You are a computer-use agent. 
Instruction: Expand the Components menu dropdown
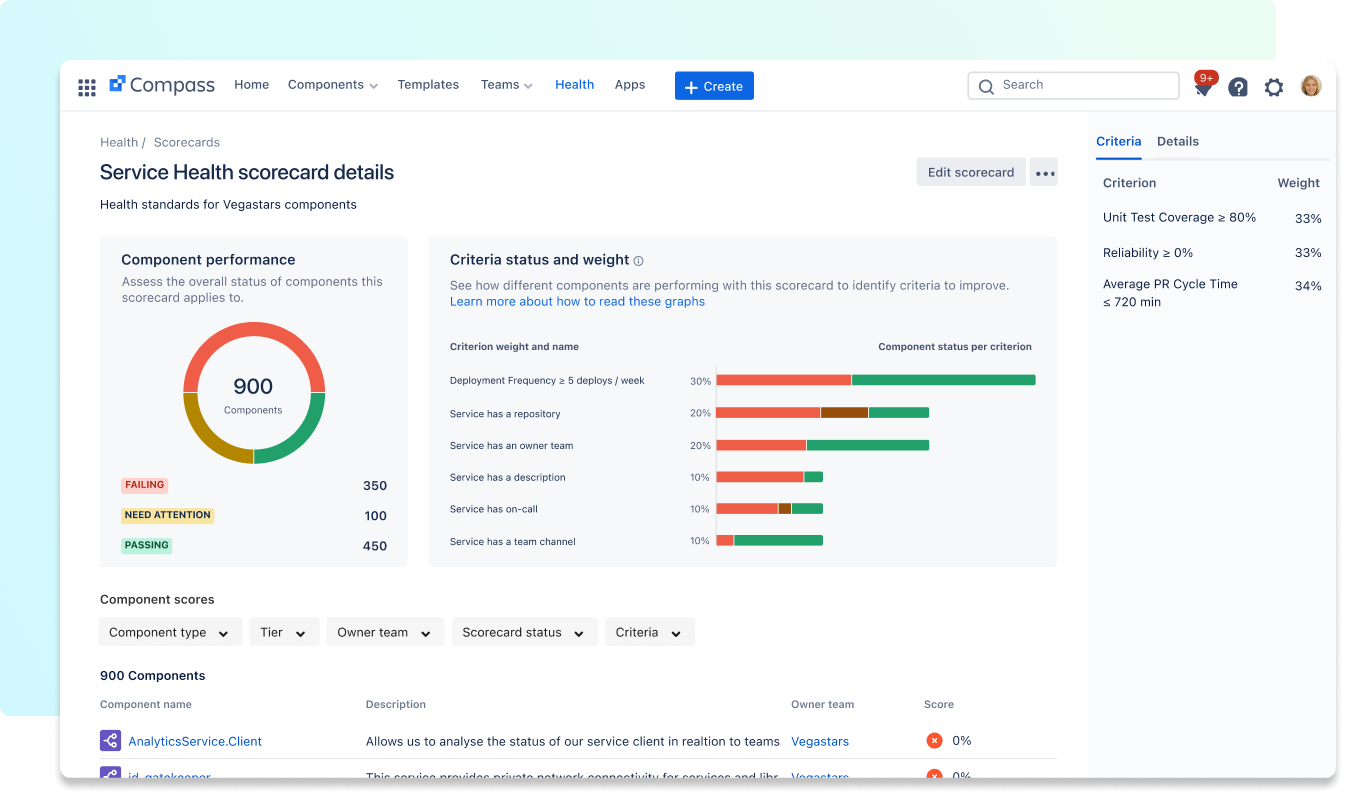coord(332,85)
